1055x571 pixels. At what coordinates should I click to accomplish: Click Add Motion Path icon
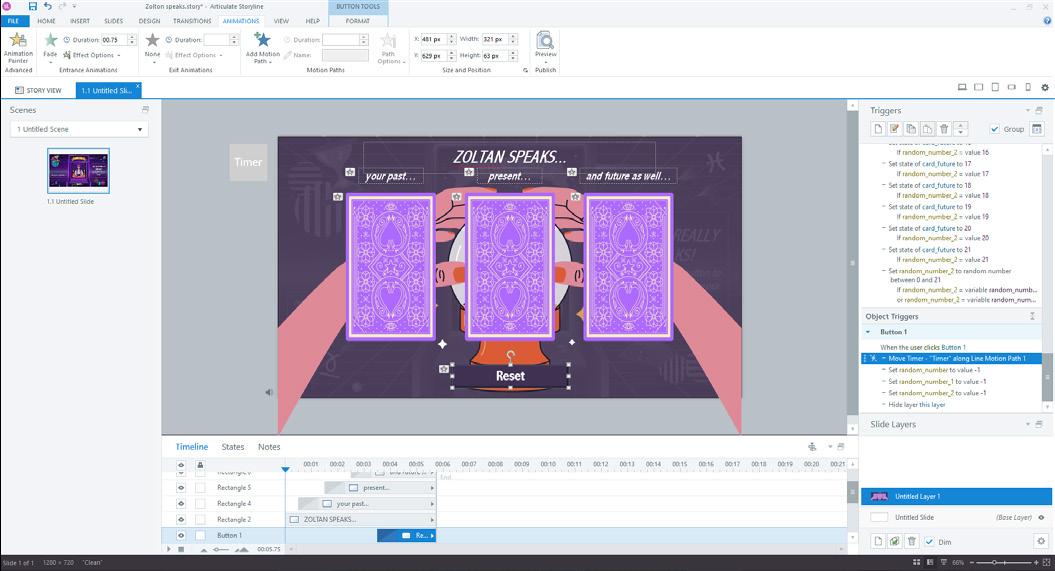point(262,39)
